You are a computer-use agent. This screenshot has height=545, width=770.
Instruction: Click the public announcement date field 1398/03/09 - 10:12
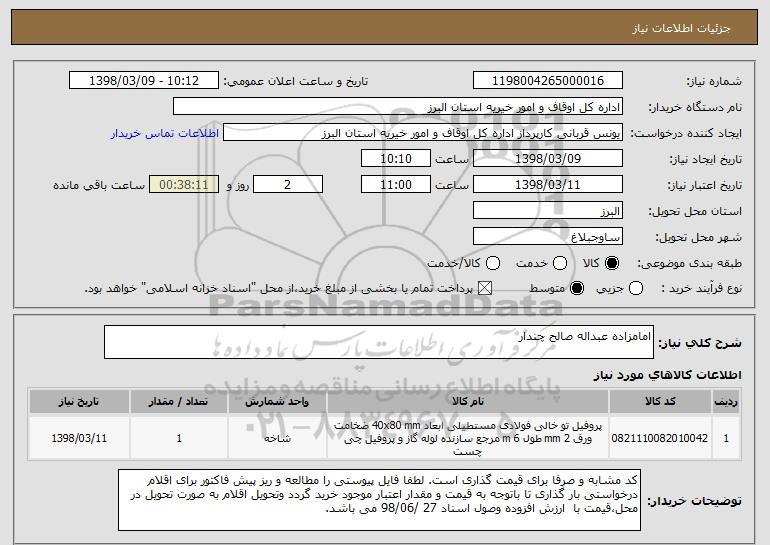pyautogui.click(x=144, y=81)
